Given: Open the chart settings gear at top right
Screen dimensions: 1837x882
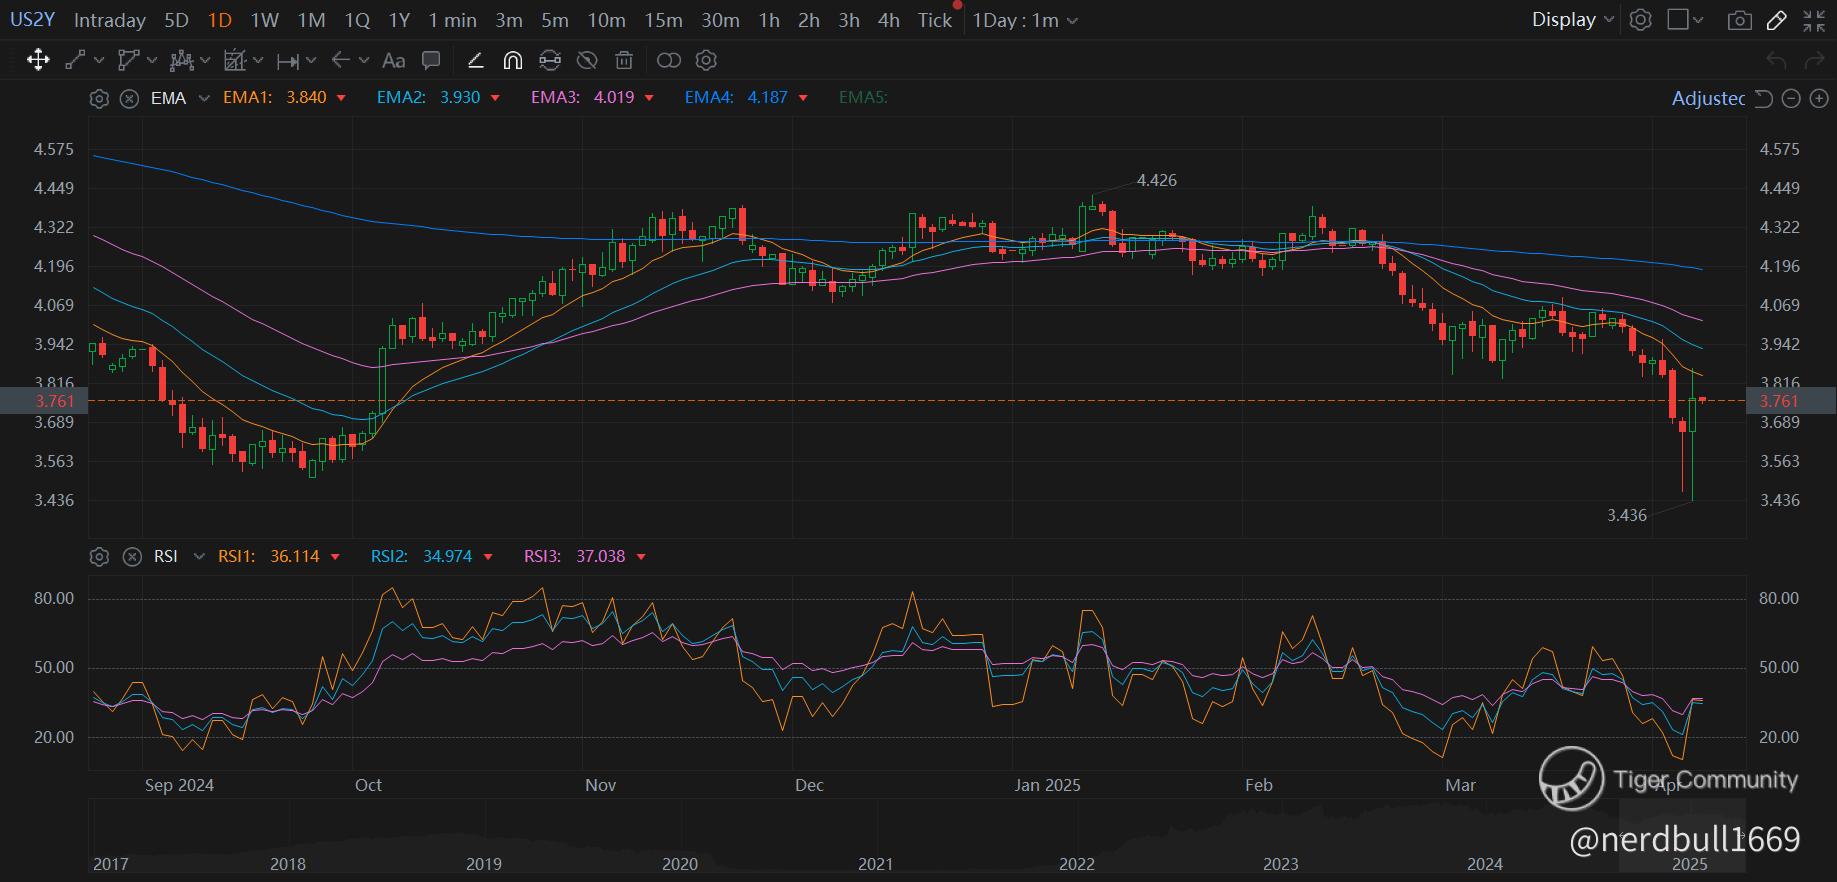Looking at the screenshot, I should [1640, 20].
